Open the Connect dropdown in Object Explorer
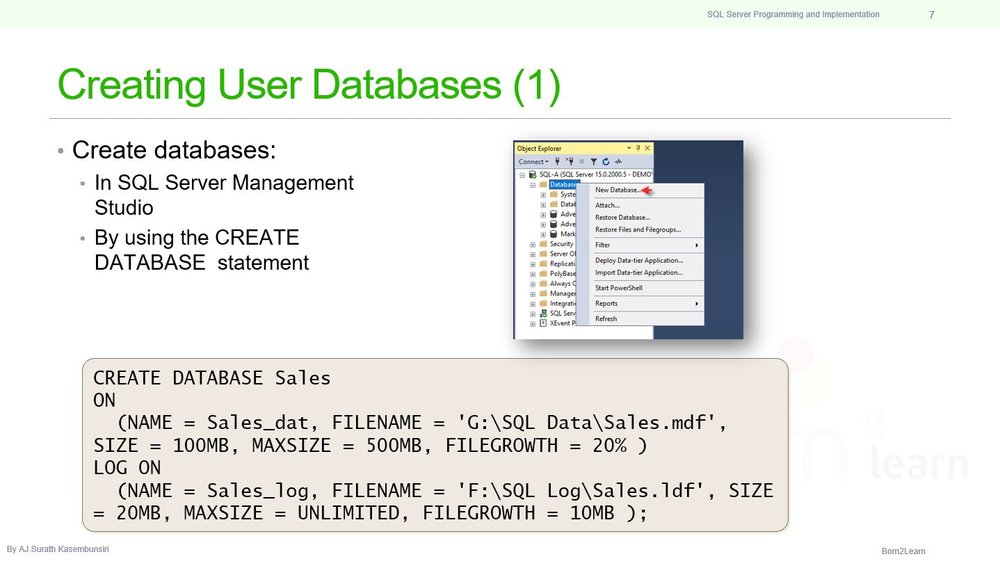 point(533,162)
